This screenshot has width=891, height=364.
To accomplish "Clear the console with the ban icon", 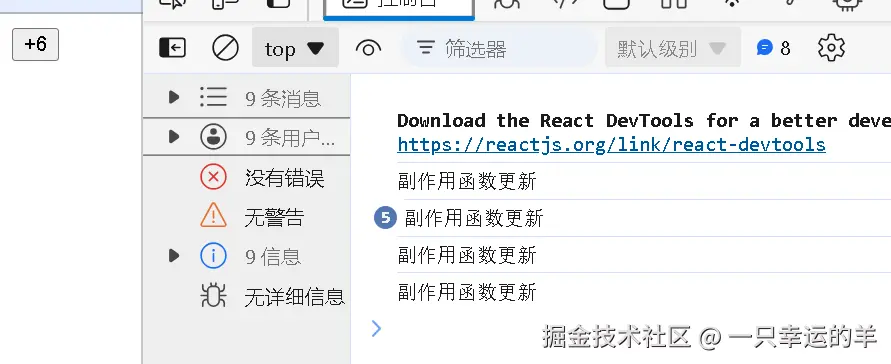I will (x=225, y=48).
